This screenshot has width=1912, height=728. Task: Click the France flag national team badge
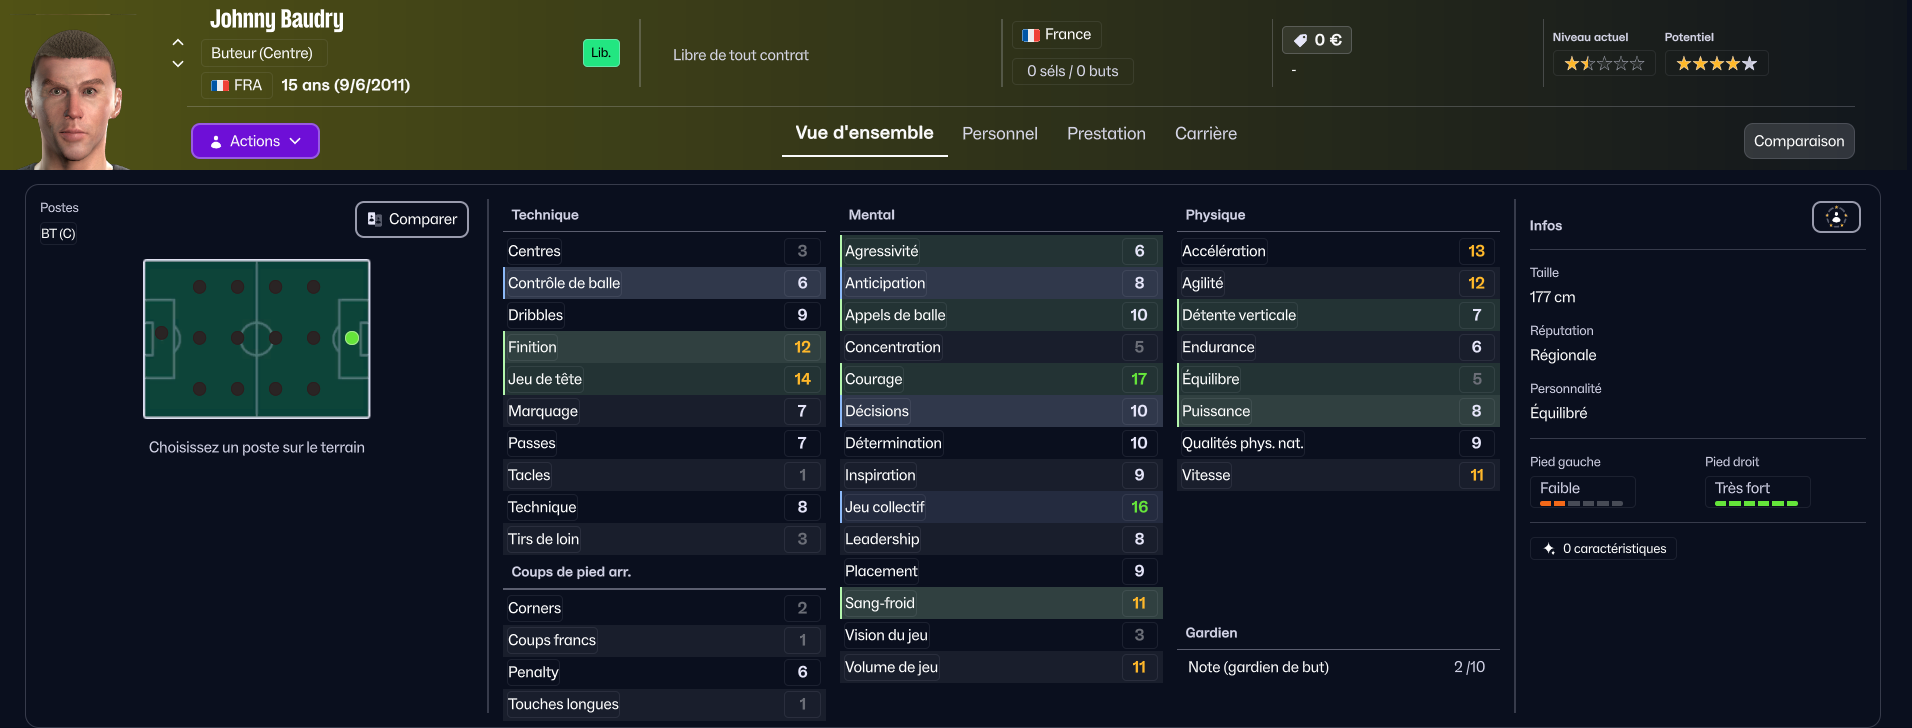tap(1031, 35)
